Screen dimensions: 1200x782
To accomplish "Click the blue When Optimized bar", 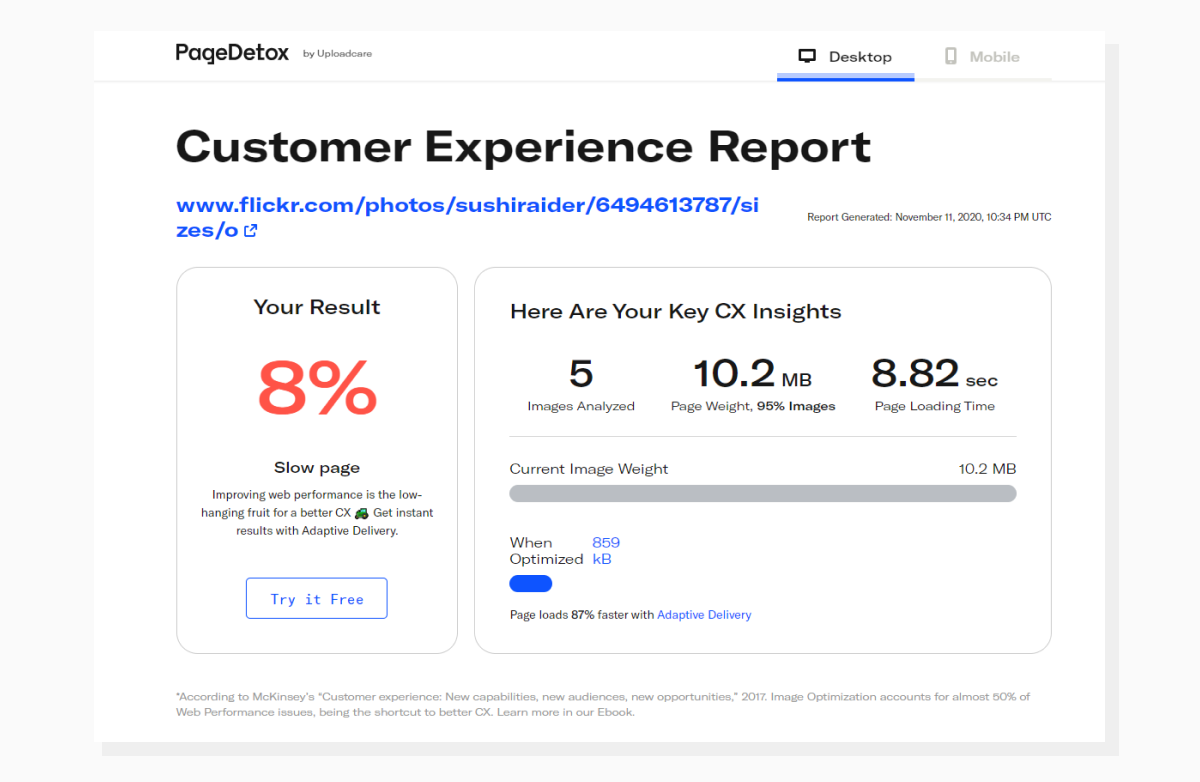I will click(x=530, y=584).
